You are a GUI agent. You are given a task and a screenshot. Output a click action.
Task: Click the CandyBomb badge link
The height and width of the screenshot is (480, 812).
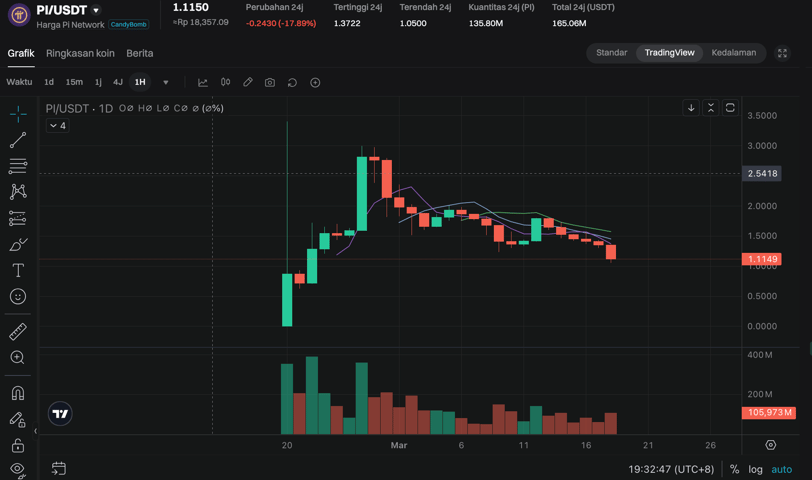point(129,24)
